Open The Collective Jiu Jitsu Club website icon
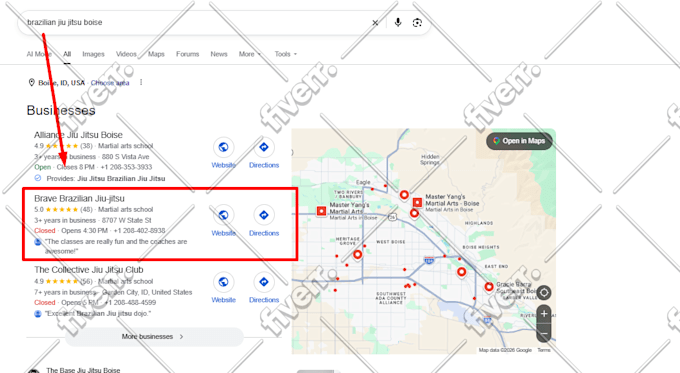The height and width of the screenshot is (373, 680). click(x=223, y=282)
